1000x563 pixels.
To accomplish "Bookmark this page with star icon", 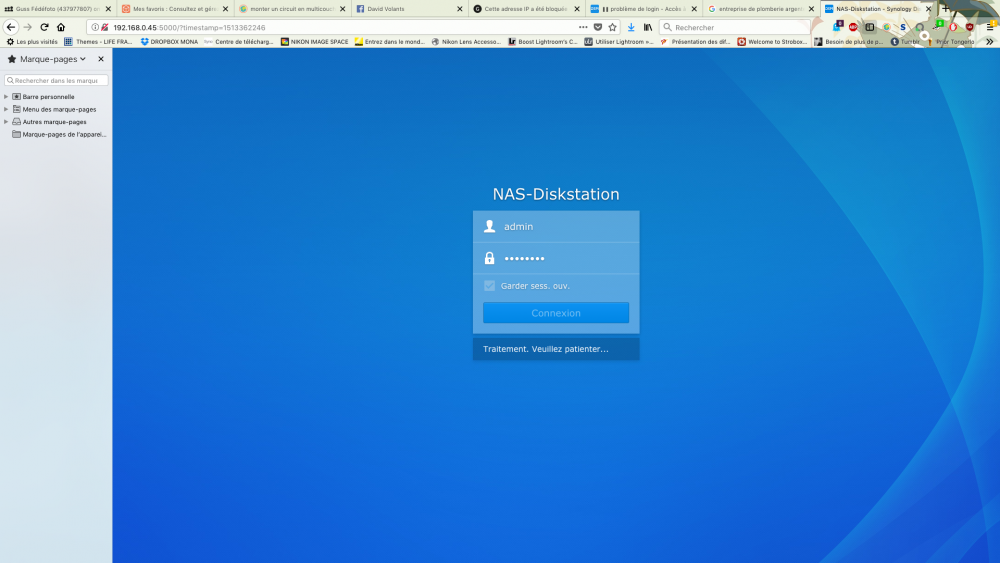I will [612, 27].
